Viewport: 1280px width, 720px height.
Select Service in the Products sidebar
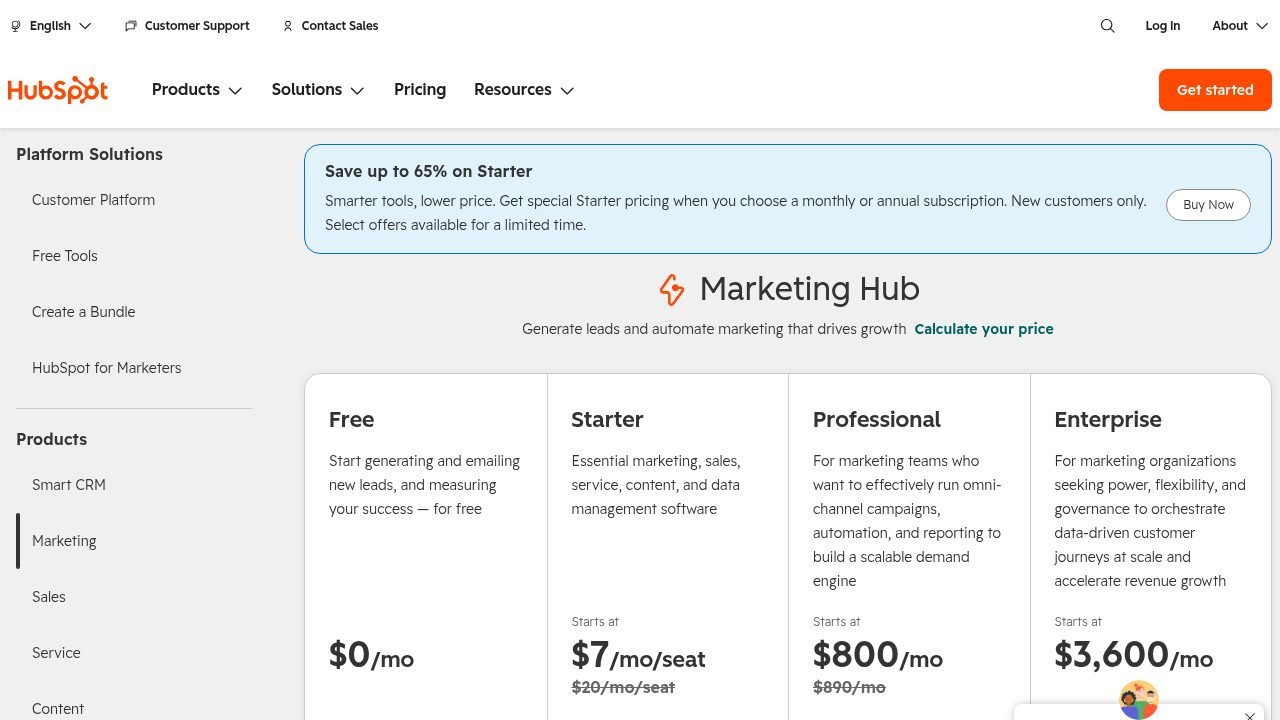[56, 653]
